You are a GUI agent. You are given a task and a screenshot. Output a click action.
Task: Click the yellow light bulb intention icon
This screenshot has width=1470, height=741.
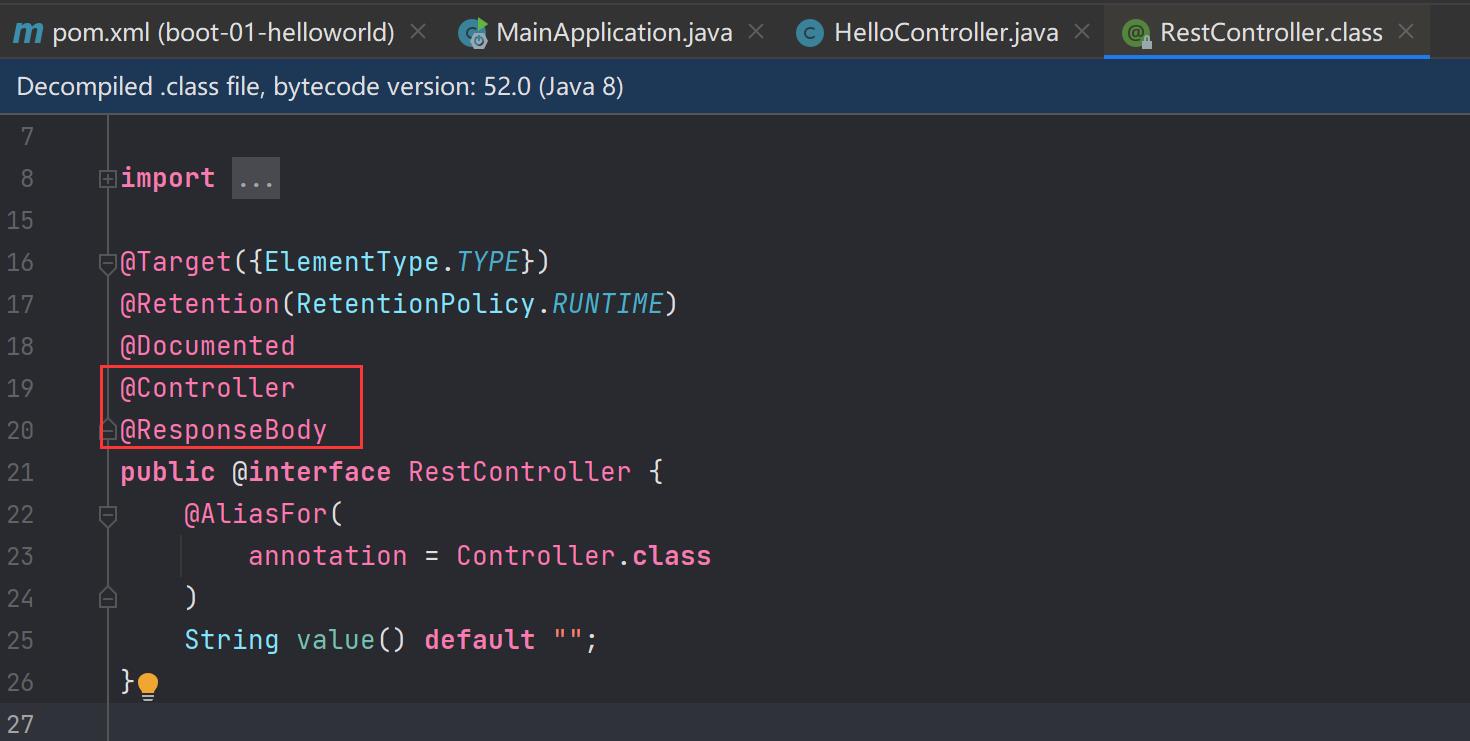(x=148, y=685)
